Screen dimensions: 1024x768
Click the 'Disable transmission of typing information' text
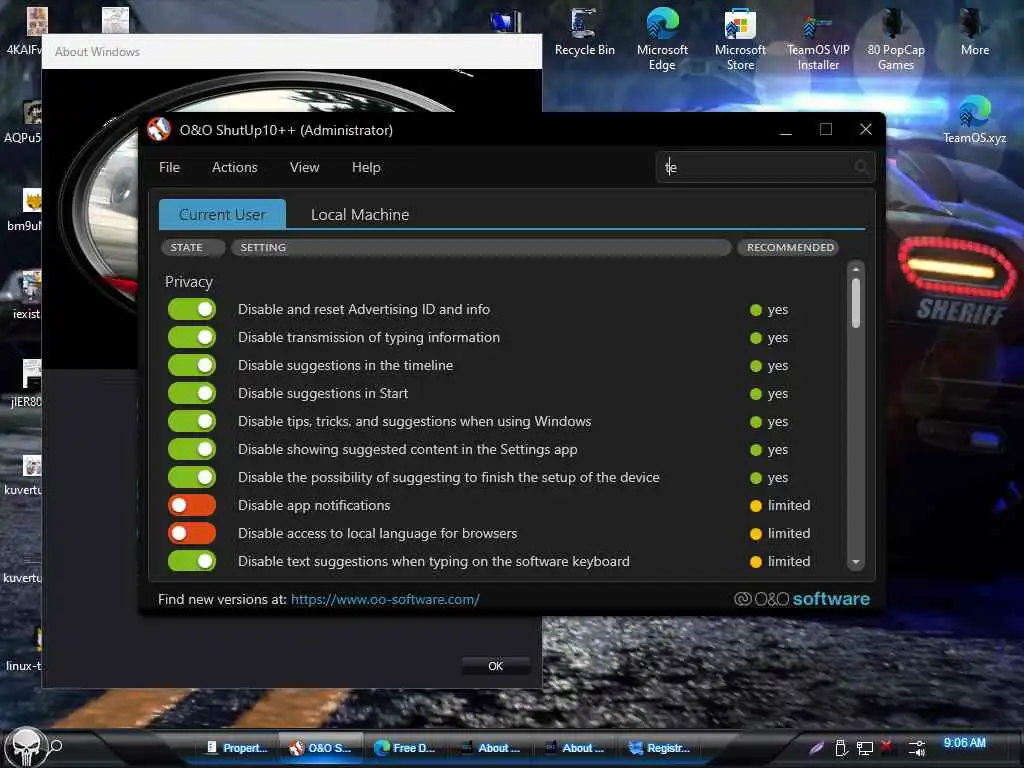369,338
